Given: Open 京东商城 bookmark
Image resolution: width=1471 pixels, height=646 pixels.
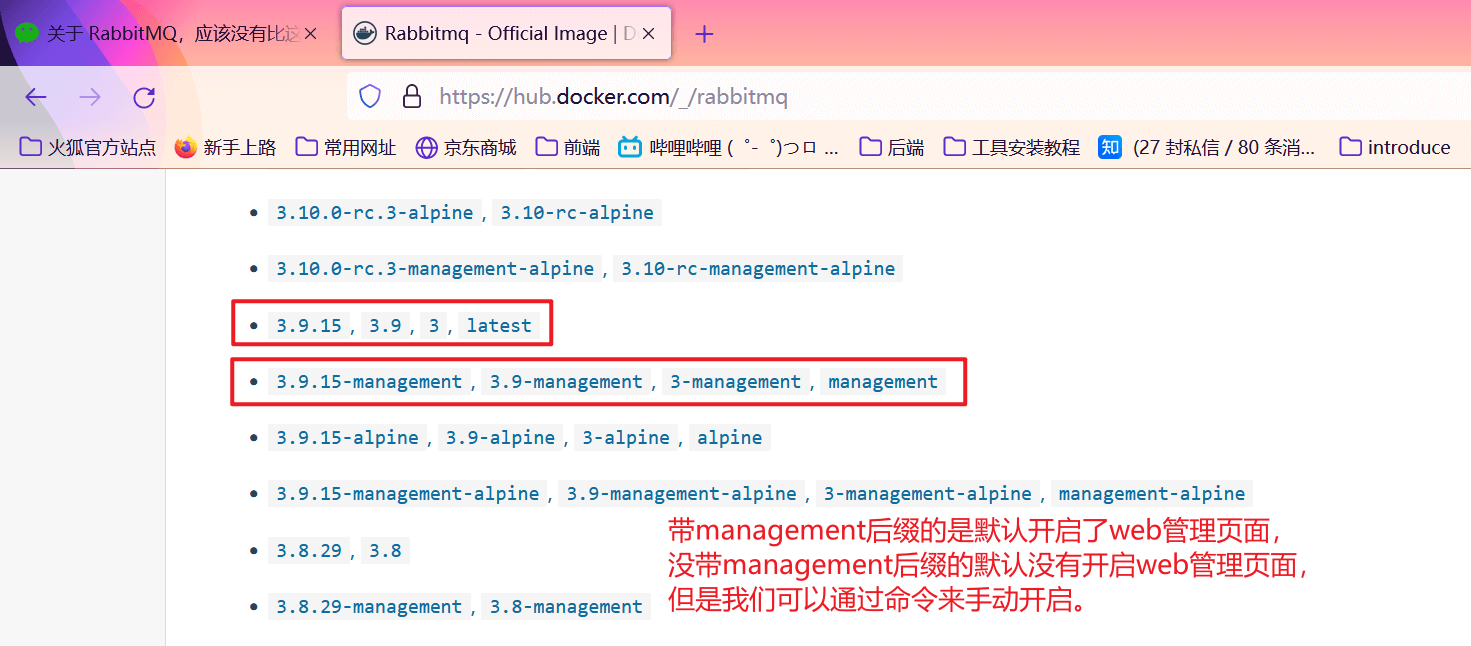Looking at the screenshot, I should click(x=466, y=147).
